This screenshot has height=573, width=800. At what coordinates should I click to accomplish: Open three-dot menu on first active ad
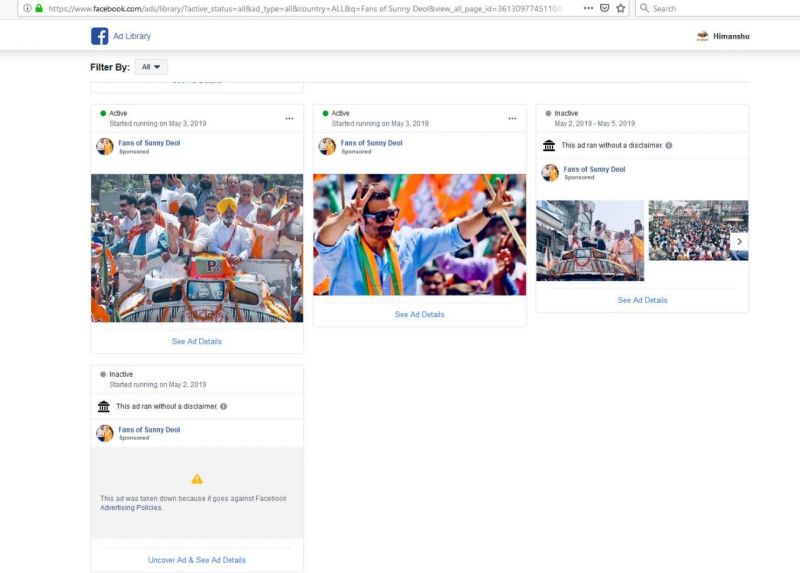[x=289, y=118]
